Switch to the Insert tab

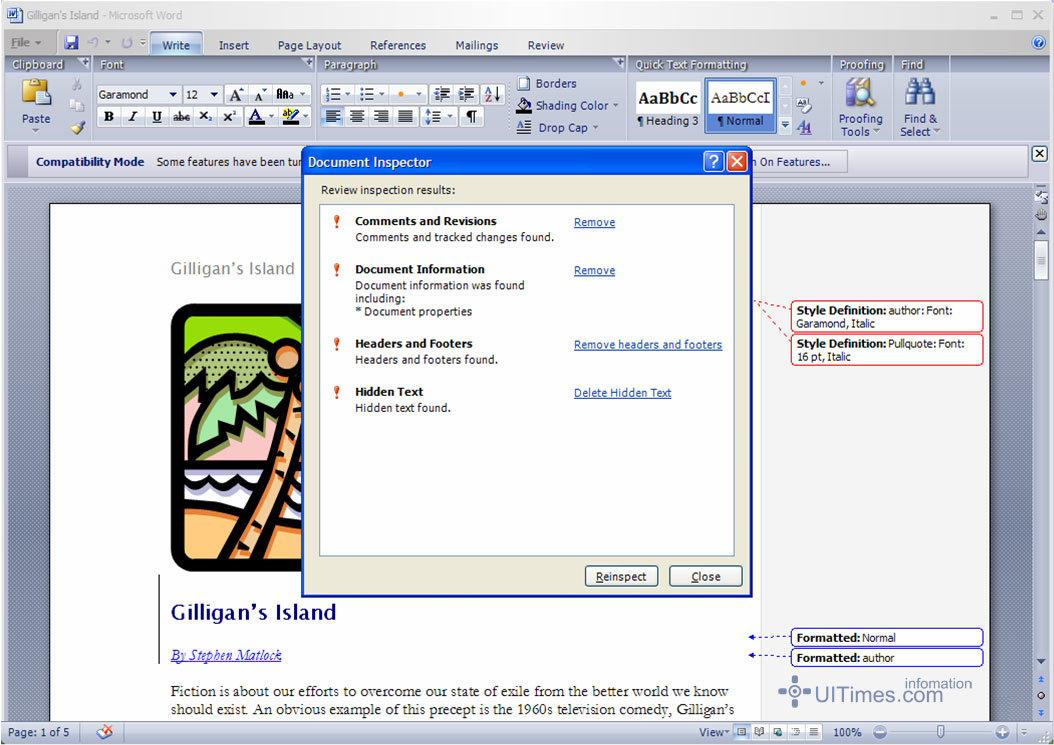(x=234, y=45)
